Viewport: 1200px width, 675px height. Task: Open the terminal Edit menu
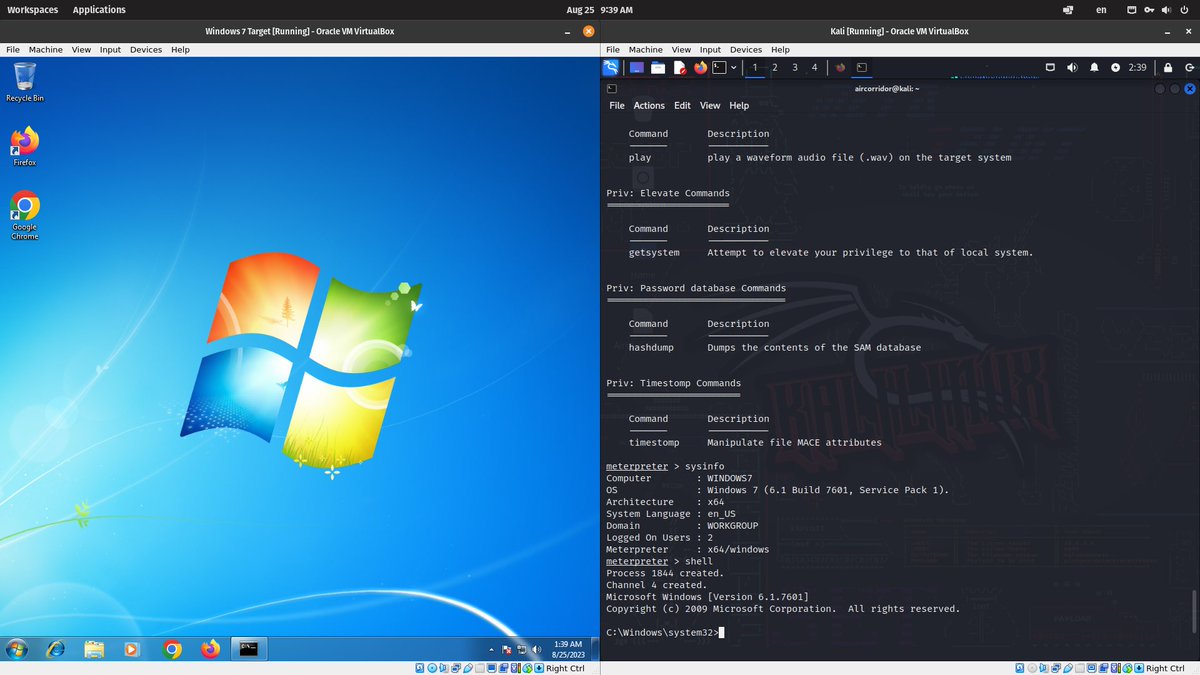point(682,105)
